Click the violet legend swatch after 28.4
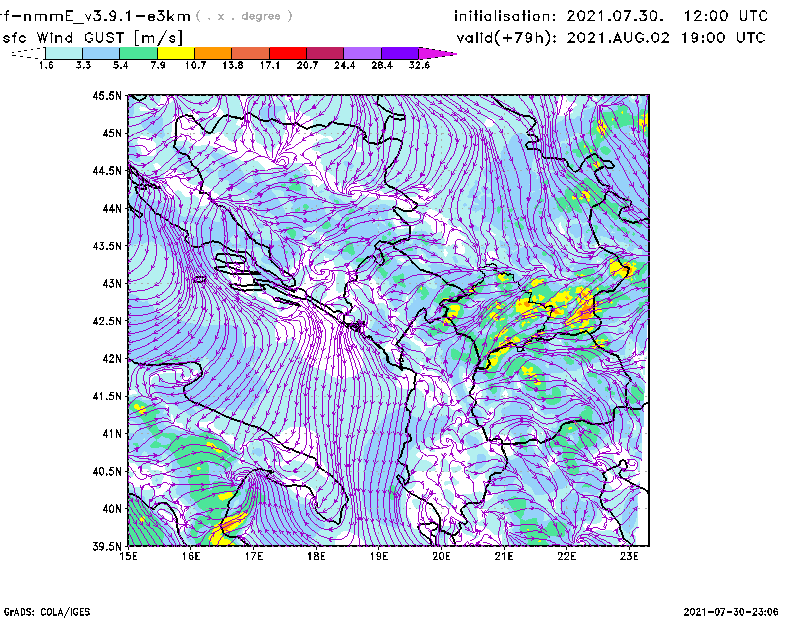The width and height of the screenshot is (800, 618). click(399, 53)
